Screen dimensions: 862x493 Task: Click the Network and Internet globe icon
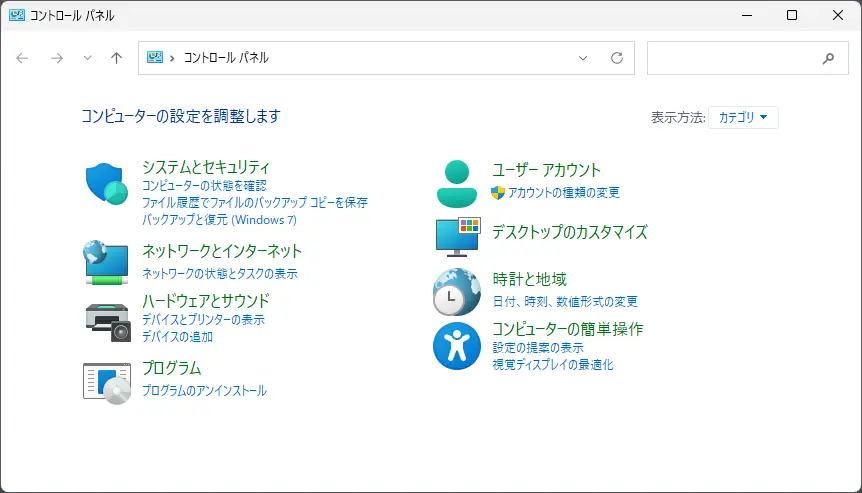[106, 262]
